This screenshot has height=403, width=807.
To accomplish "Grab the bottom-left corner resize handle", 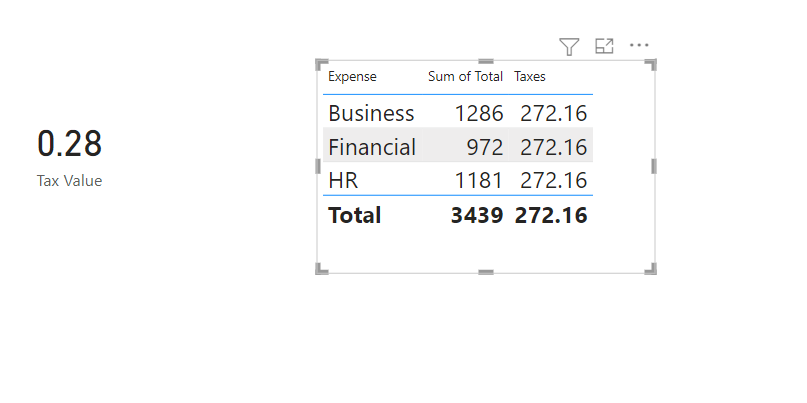I will (x=321, y=269).
